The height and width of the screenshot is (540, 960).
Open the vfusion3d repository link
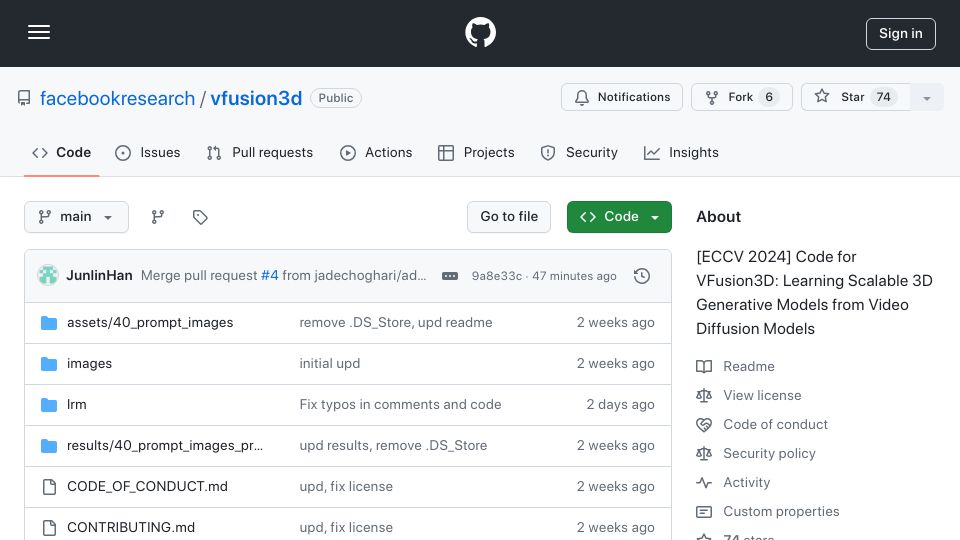(256, 98)
